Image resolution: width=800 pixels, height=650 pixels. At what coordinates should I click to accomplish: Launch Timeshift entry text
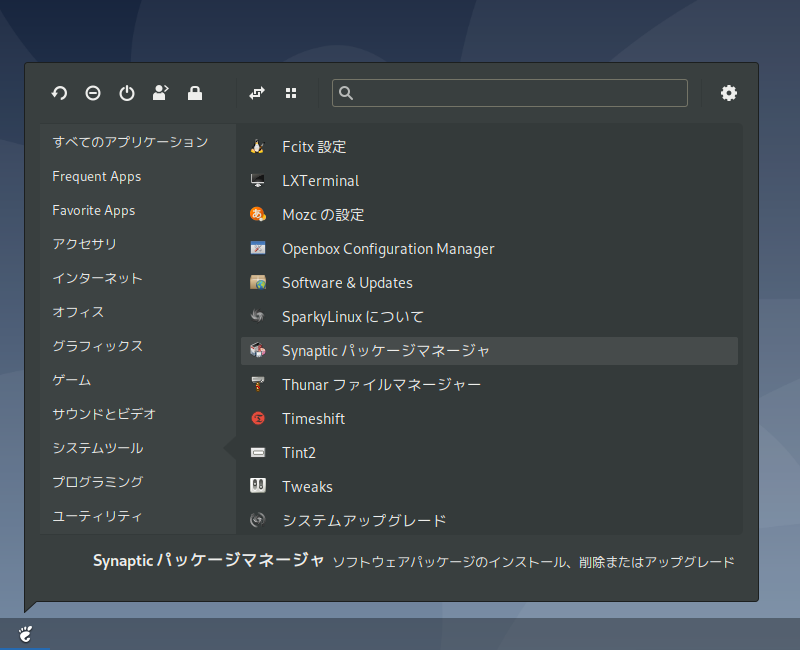(x=313, y=418)
